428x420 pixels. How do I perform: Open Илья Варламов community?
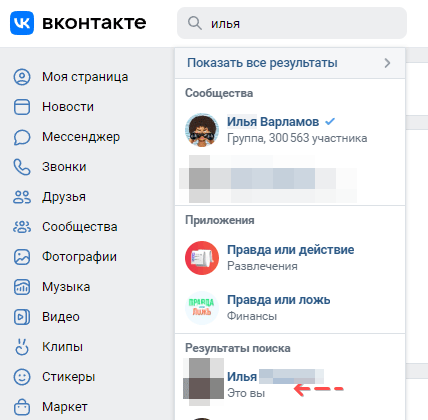273,122
